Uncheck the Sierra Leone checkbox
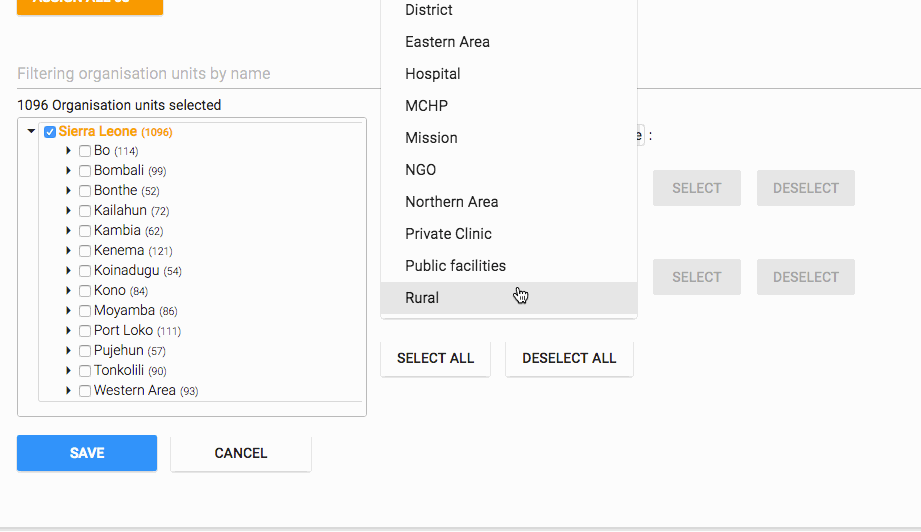This screenshot has height=532, width=921. click(50, 132)
